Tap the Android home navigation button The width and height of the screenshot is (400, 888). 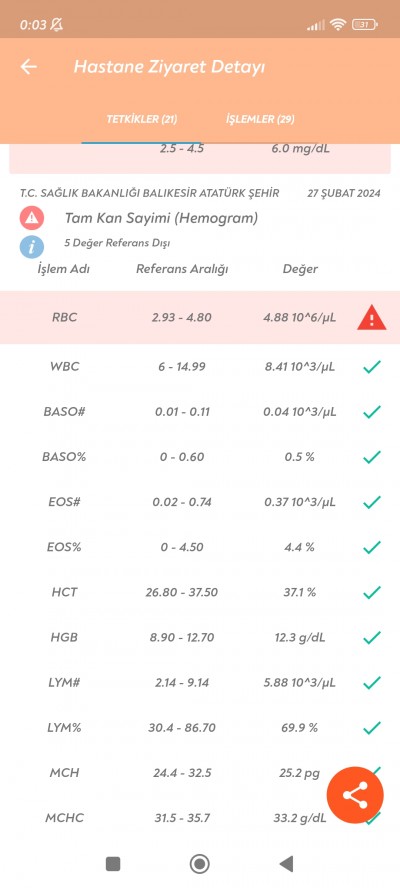click(199, 864)
